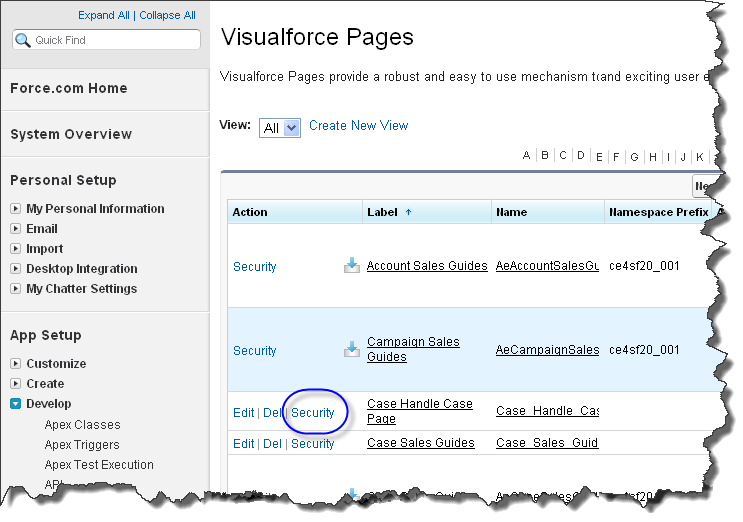Expand the Import section
The image size is (743, 522).
pos(16,248)
